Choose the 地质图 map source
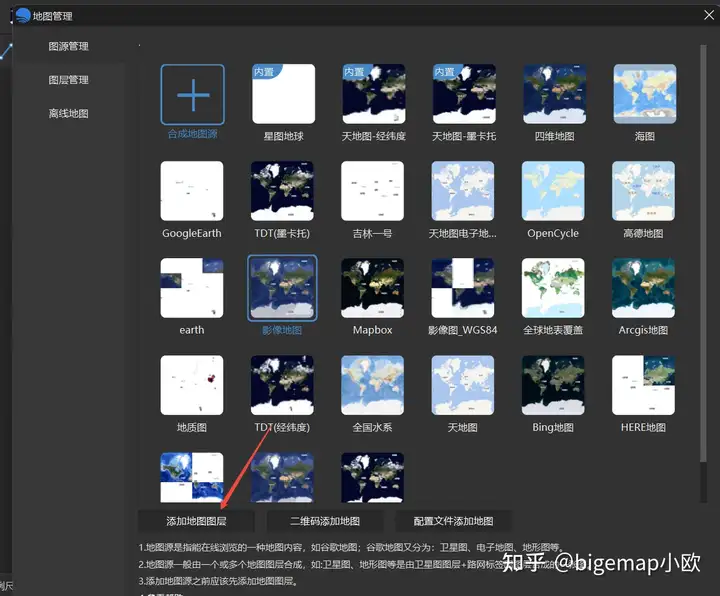Viewport: 720px width, 596px height. [192, 385]
